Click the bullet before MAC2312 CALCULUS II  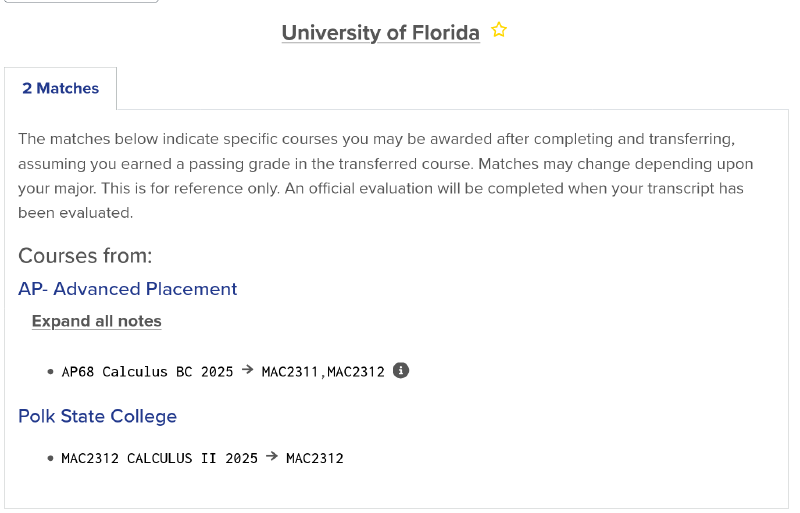pos(50,459)
